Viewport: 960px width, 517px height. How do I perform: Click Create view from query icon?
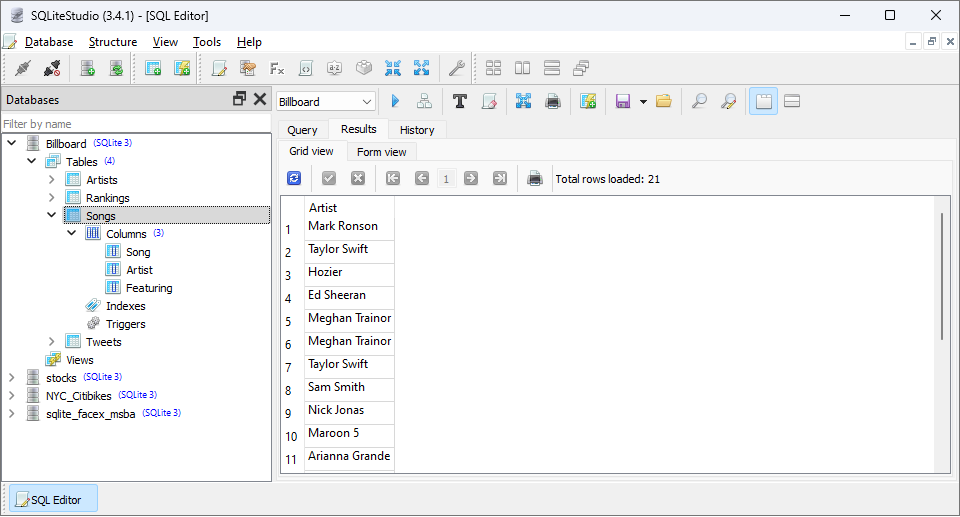588,101
